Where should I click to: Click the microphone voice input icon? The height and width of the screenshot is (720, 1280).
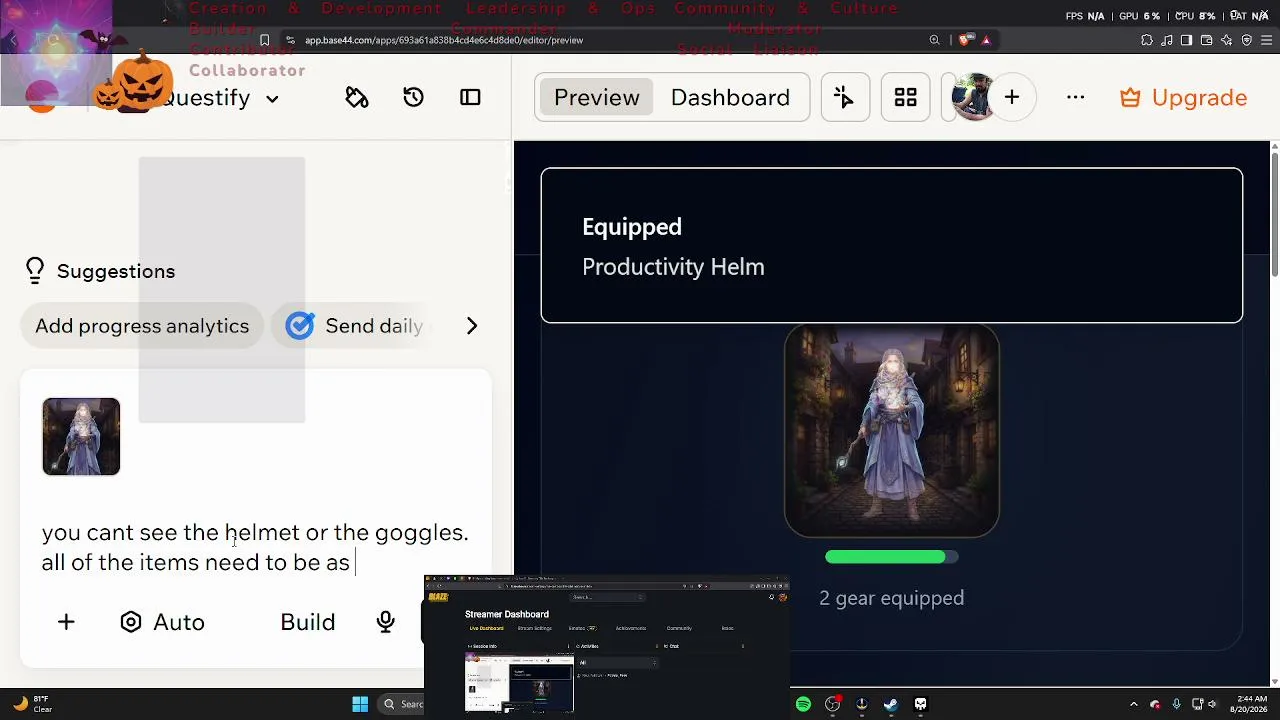tap(385, 622)
